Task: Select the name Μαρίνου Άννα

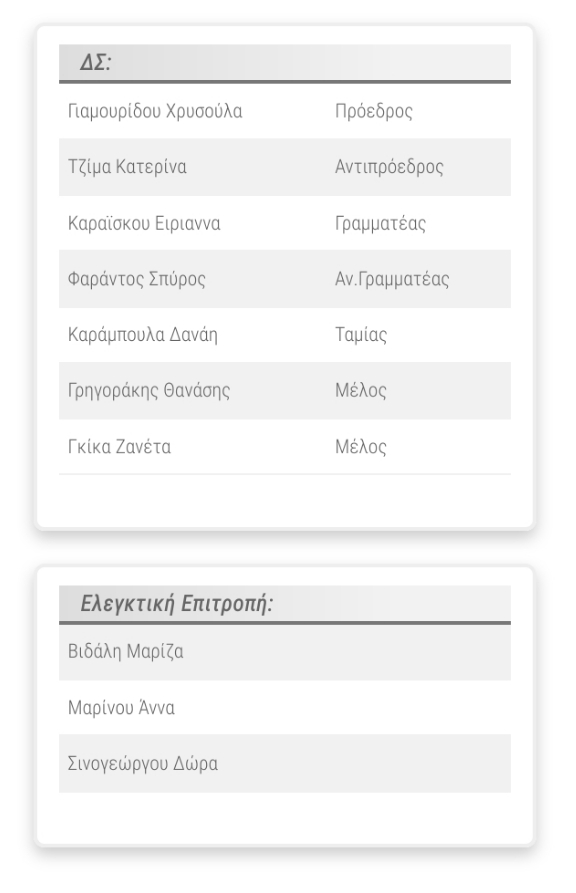Action: click(x=121, y=707)
